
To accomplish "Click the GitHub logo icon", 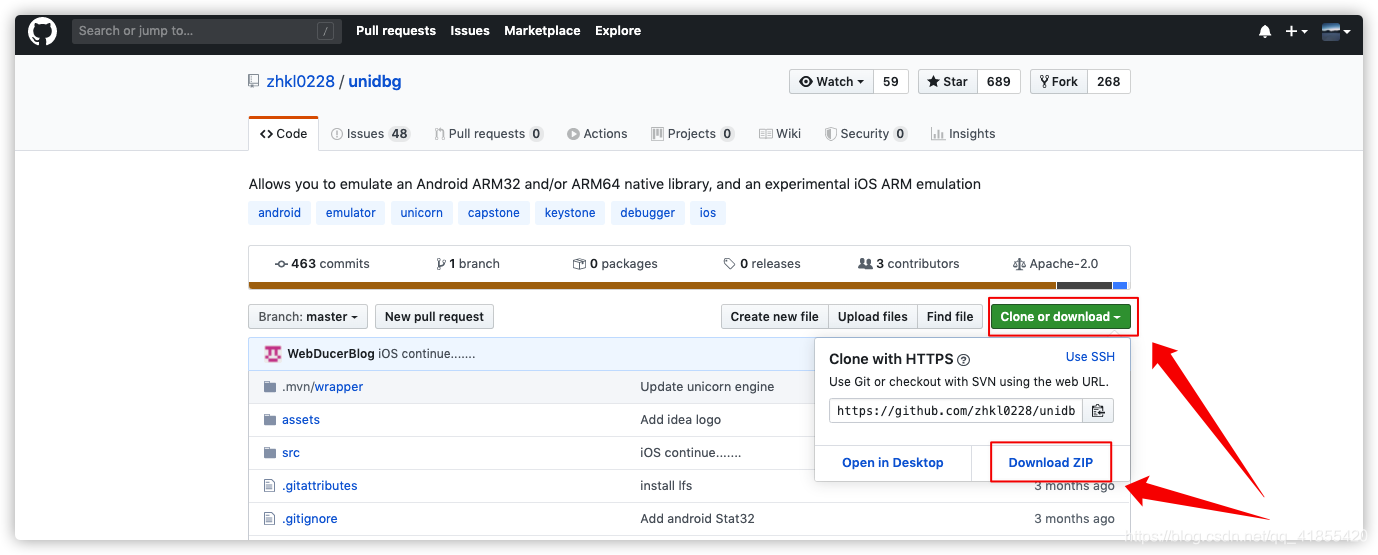I will click(42, 31).
